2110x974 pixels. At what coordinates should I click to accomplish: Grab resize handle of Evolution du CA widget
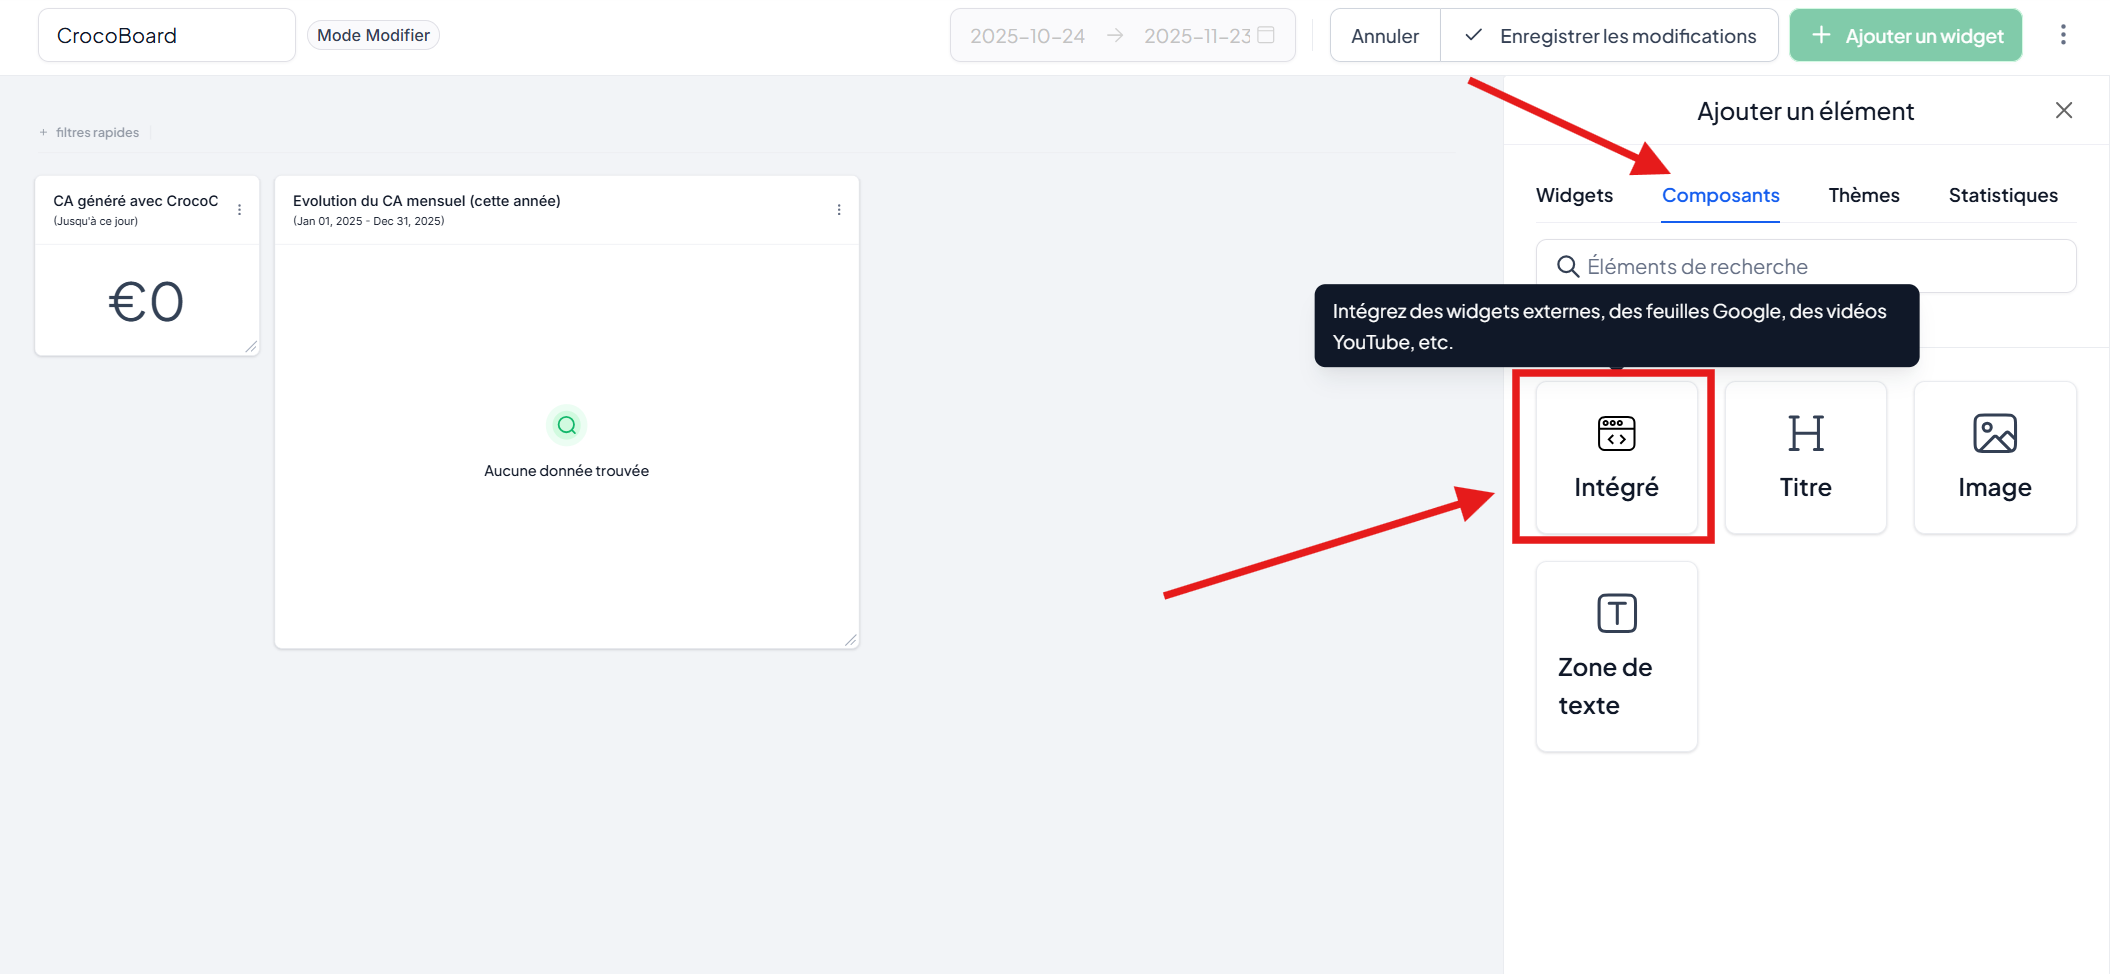pos(850,640)
